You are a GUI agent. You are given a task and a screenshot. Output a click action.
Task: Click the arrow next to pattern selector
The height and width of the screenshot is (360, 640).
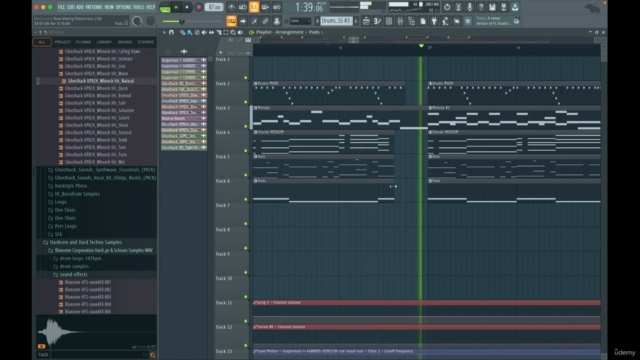pyautogui.click(x=356, y=21)
